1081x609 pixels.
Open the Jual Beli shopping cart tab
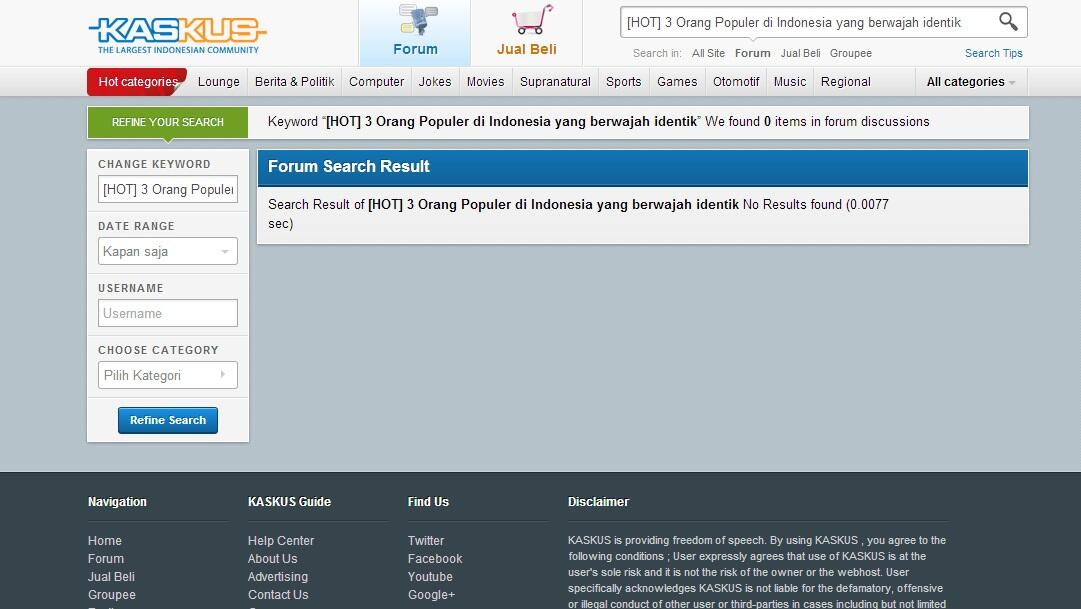click(x=527, y=32)
